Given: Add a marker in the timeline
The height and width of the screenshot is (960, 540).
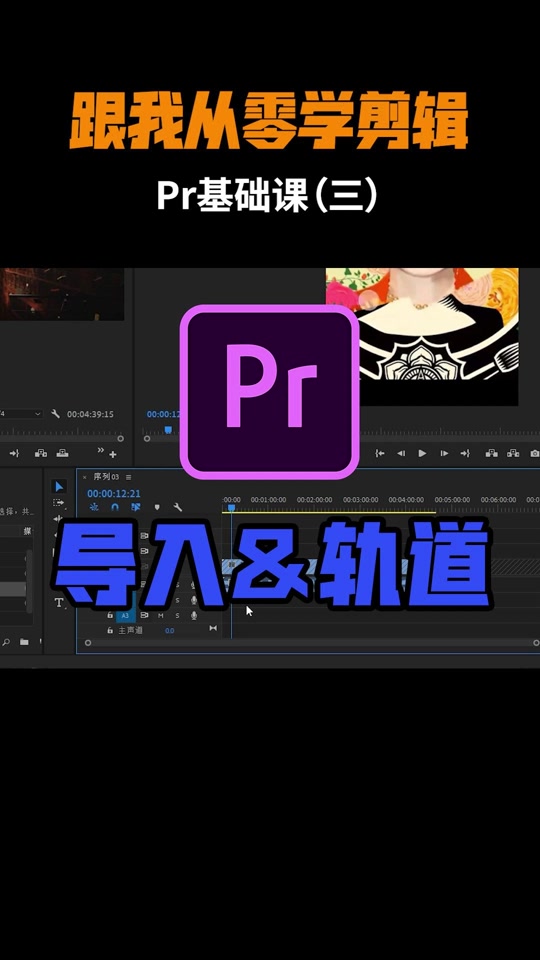Looking at the screenshot, I should point(157,507).
